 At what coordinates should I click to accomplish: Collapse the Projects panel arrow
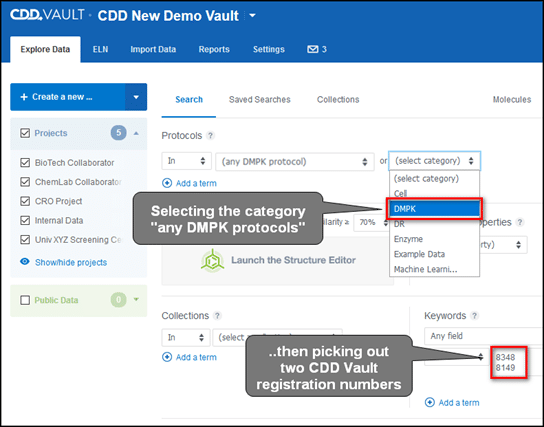click(x=136, y=133)
